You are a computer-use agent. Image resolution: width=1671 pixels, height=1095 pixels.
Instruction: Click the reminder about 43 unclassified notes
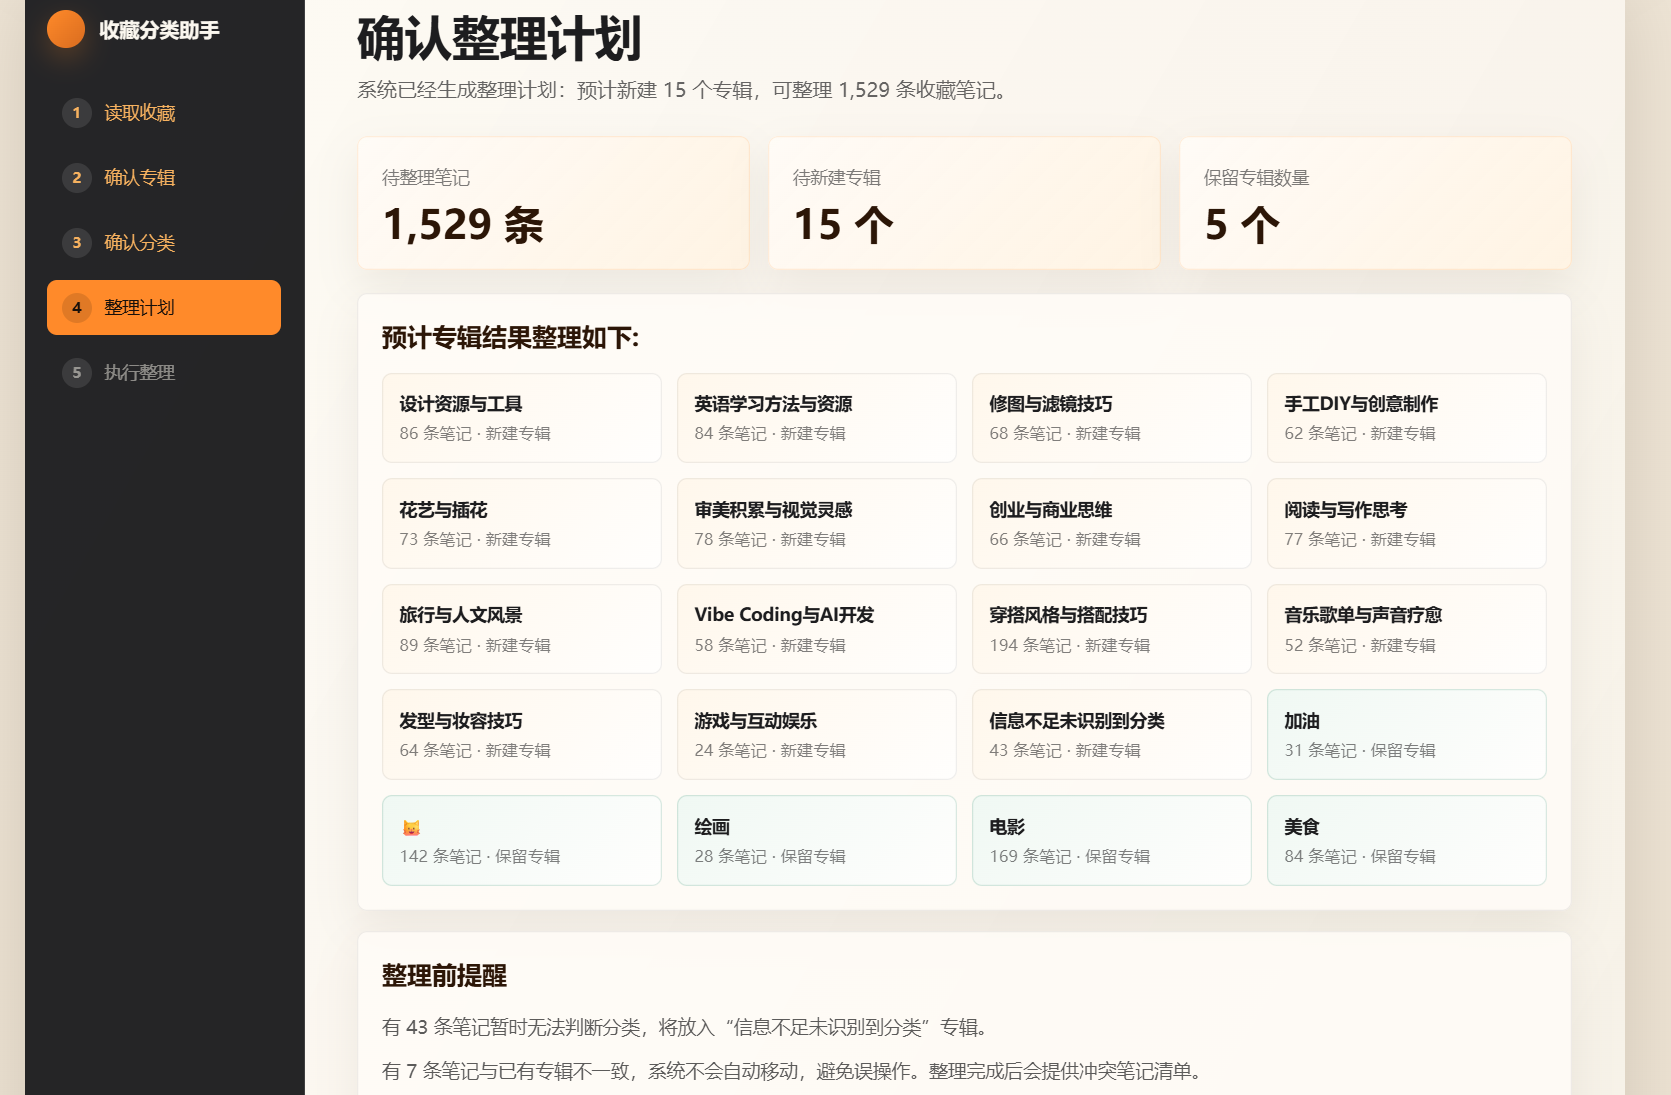tap(688, 1027)
